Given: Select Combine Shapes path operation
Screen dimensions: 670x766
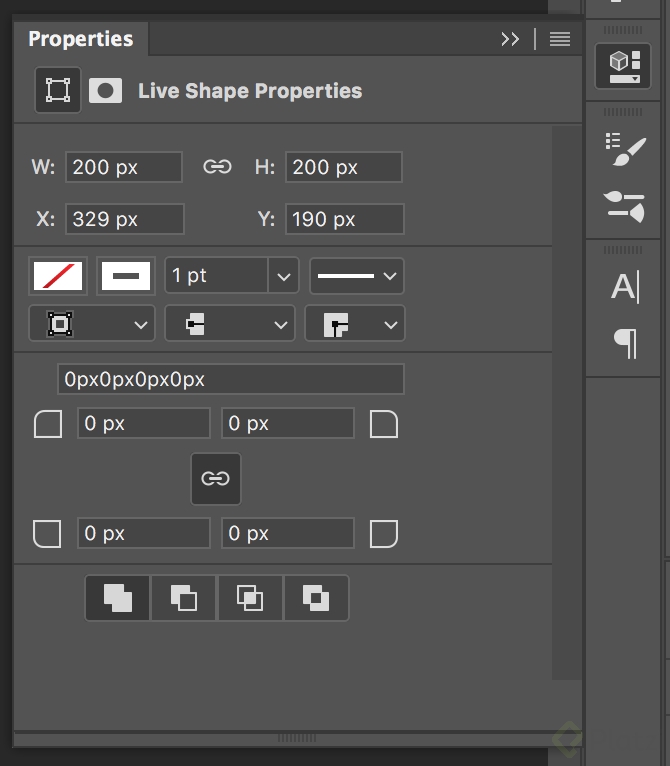Looking at the screenshot, I should 118,598.
